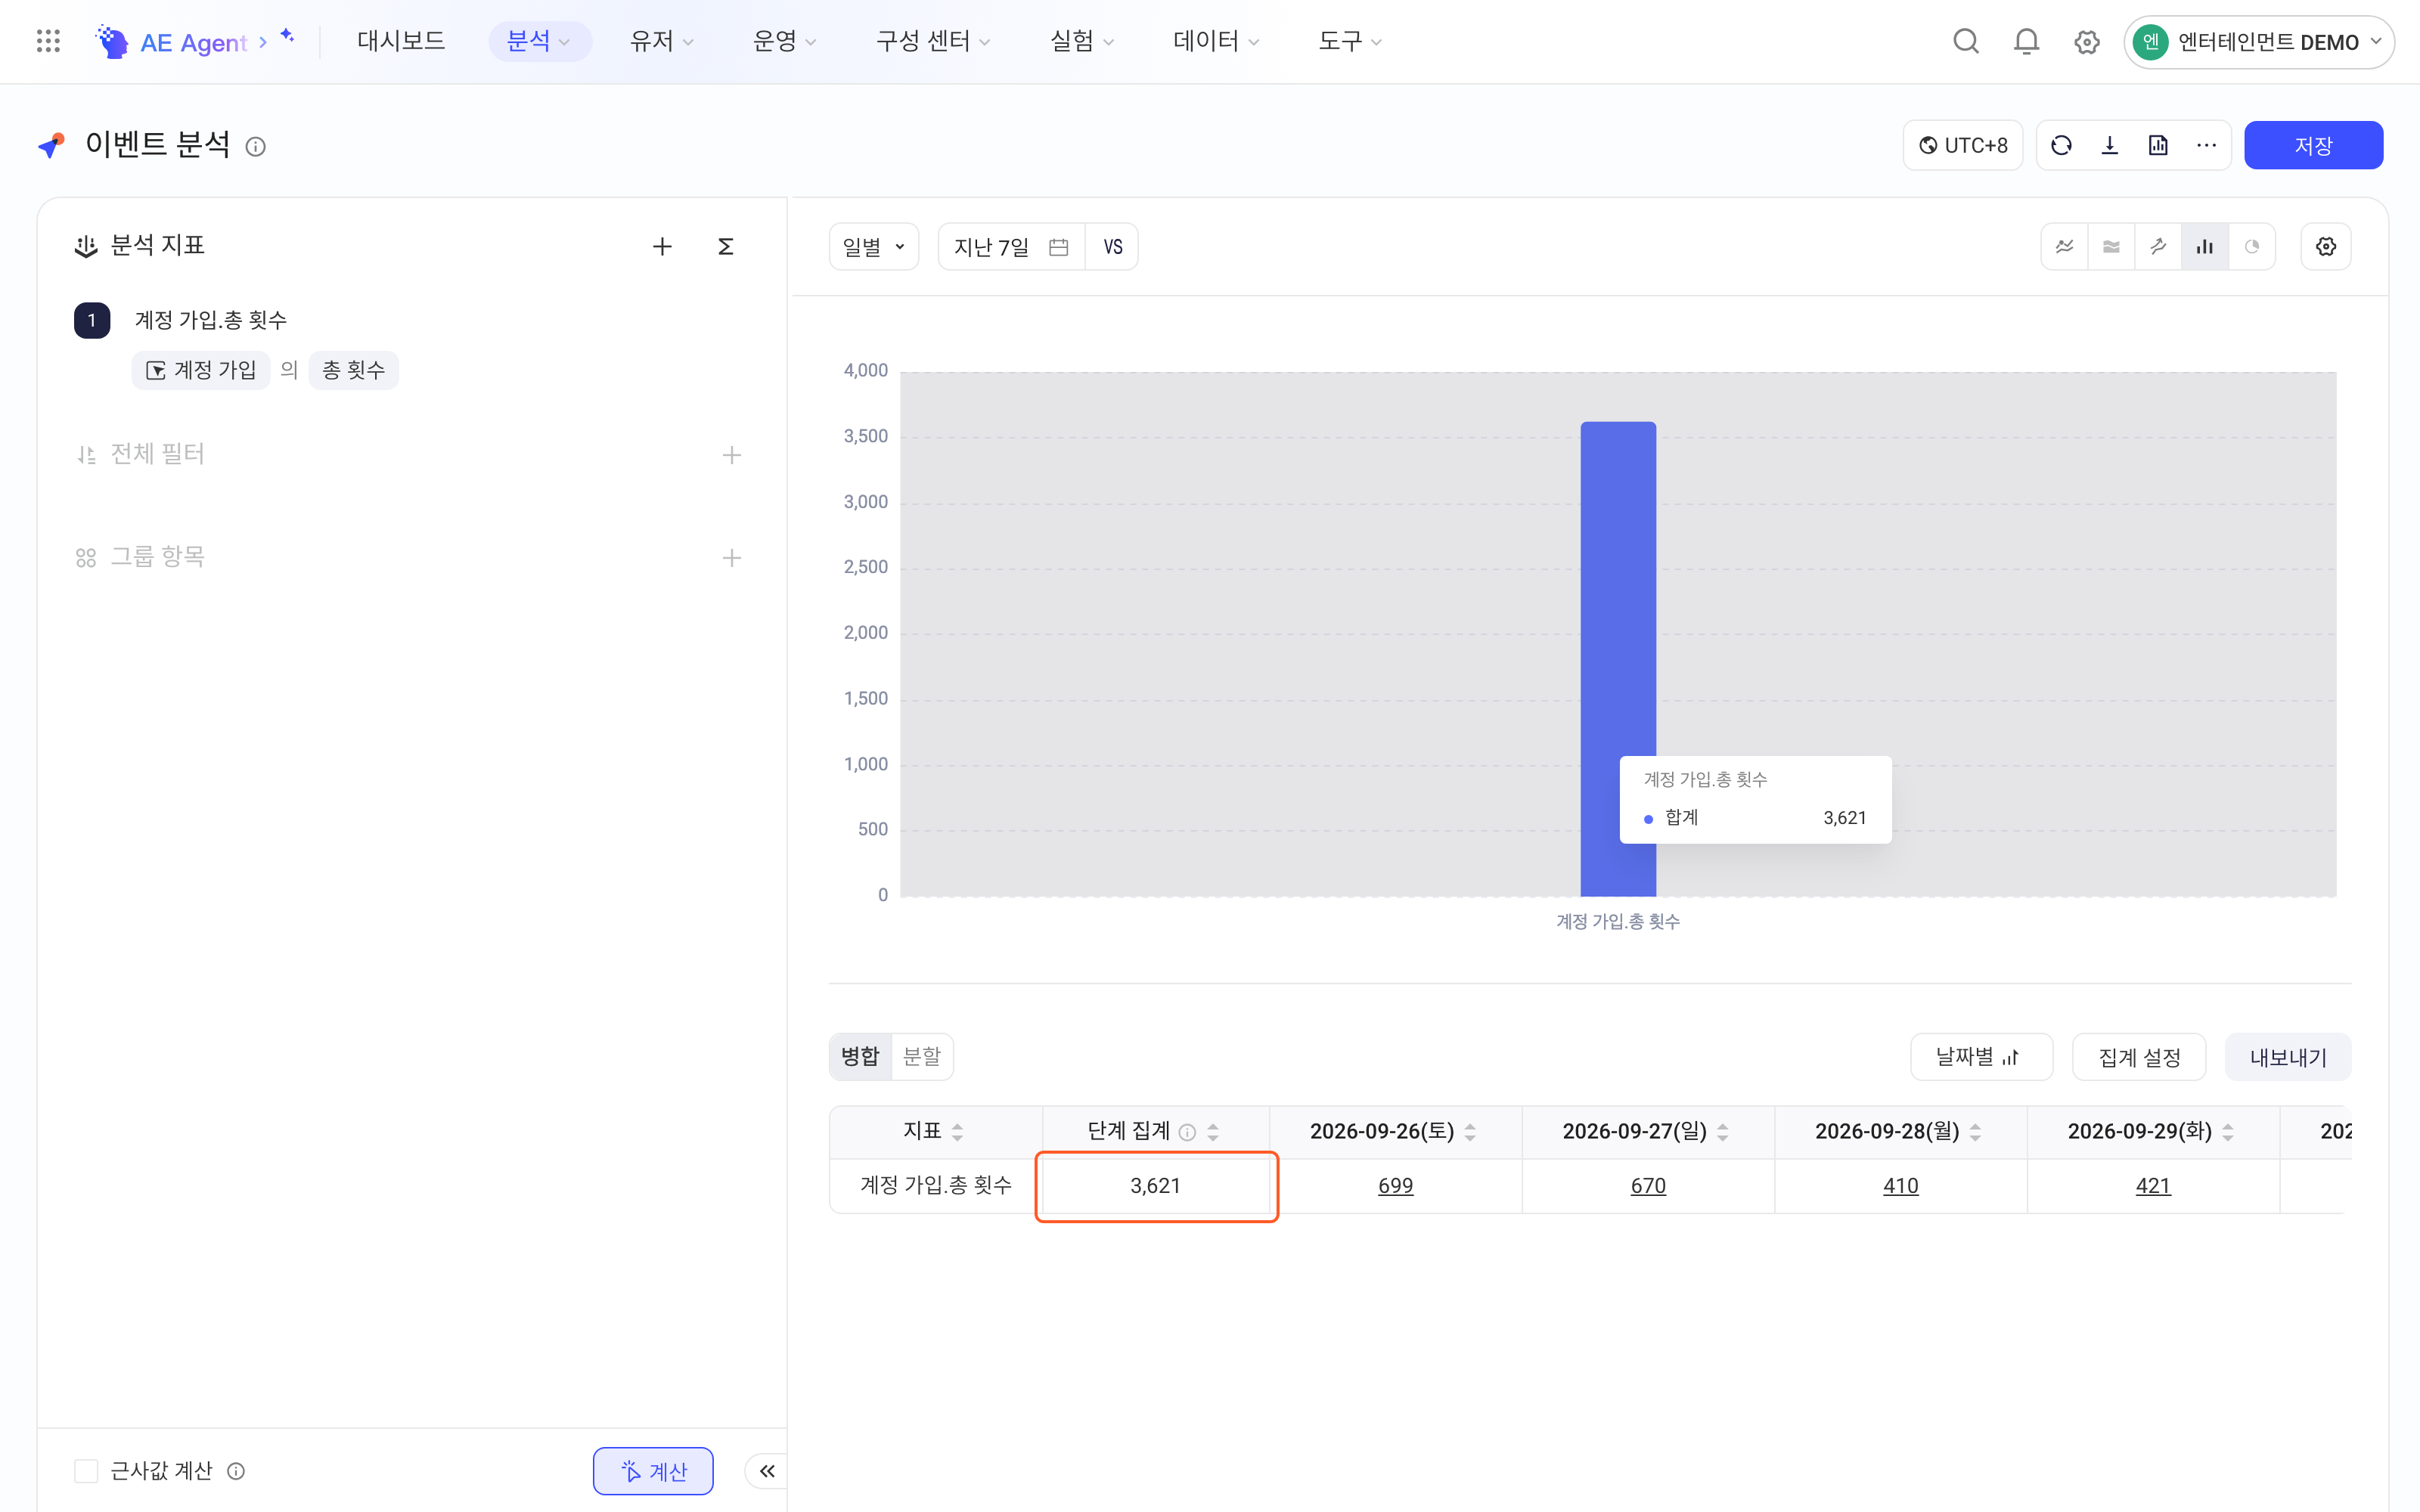Show info for 이벤트 분석 title

256,147
